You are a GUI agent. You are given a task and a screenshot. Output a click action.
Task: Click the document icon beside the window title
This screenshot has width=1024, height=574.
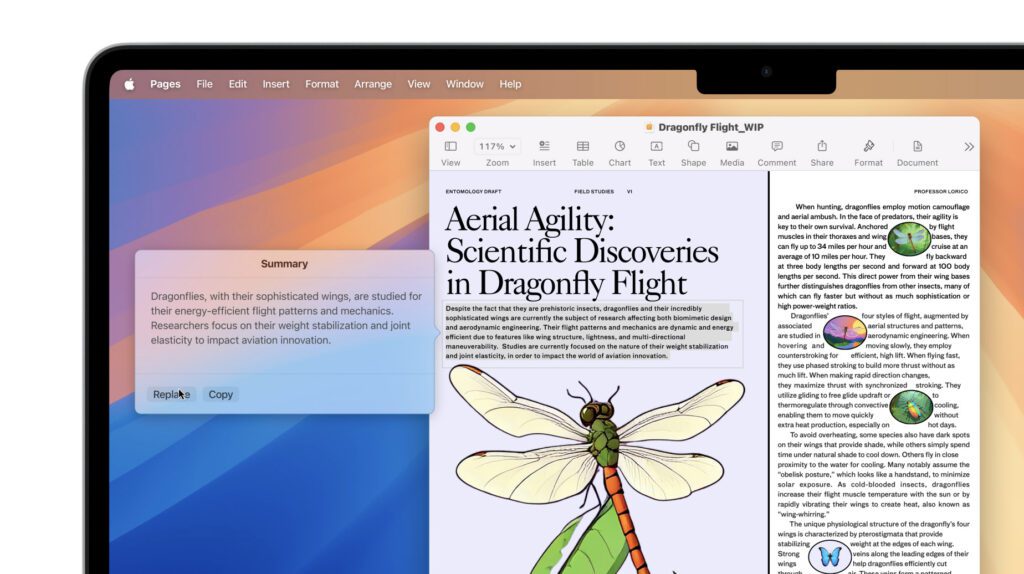point(649,127)
